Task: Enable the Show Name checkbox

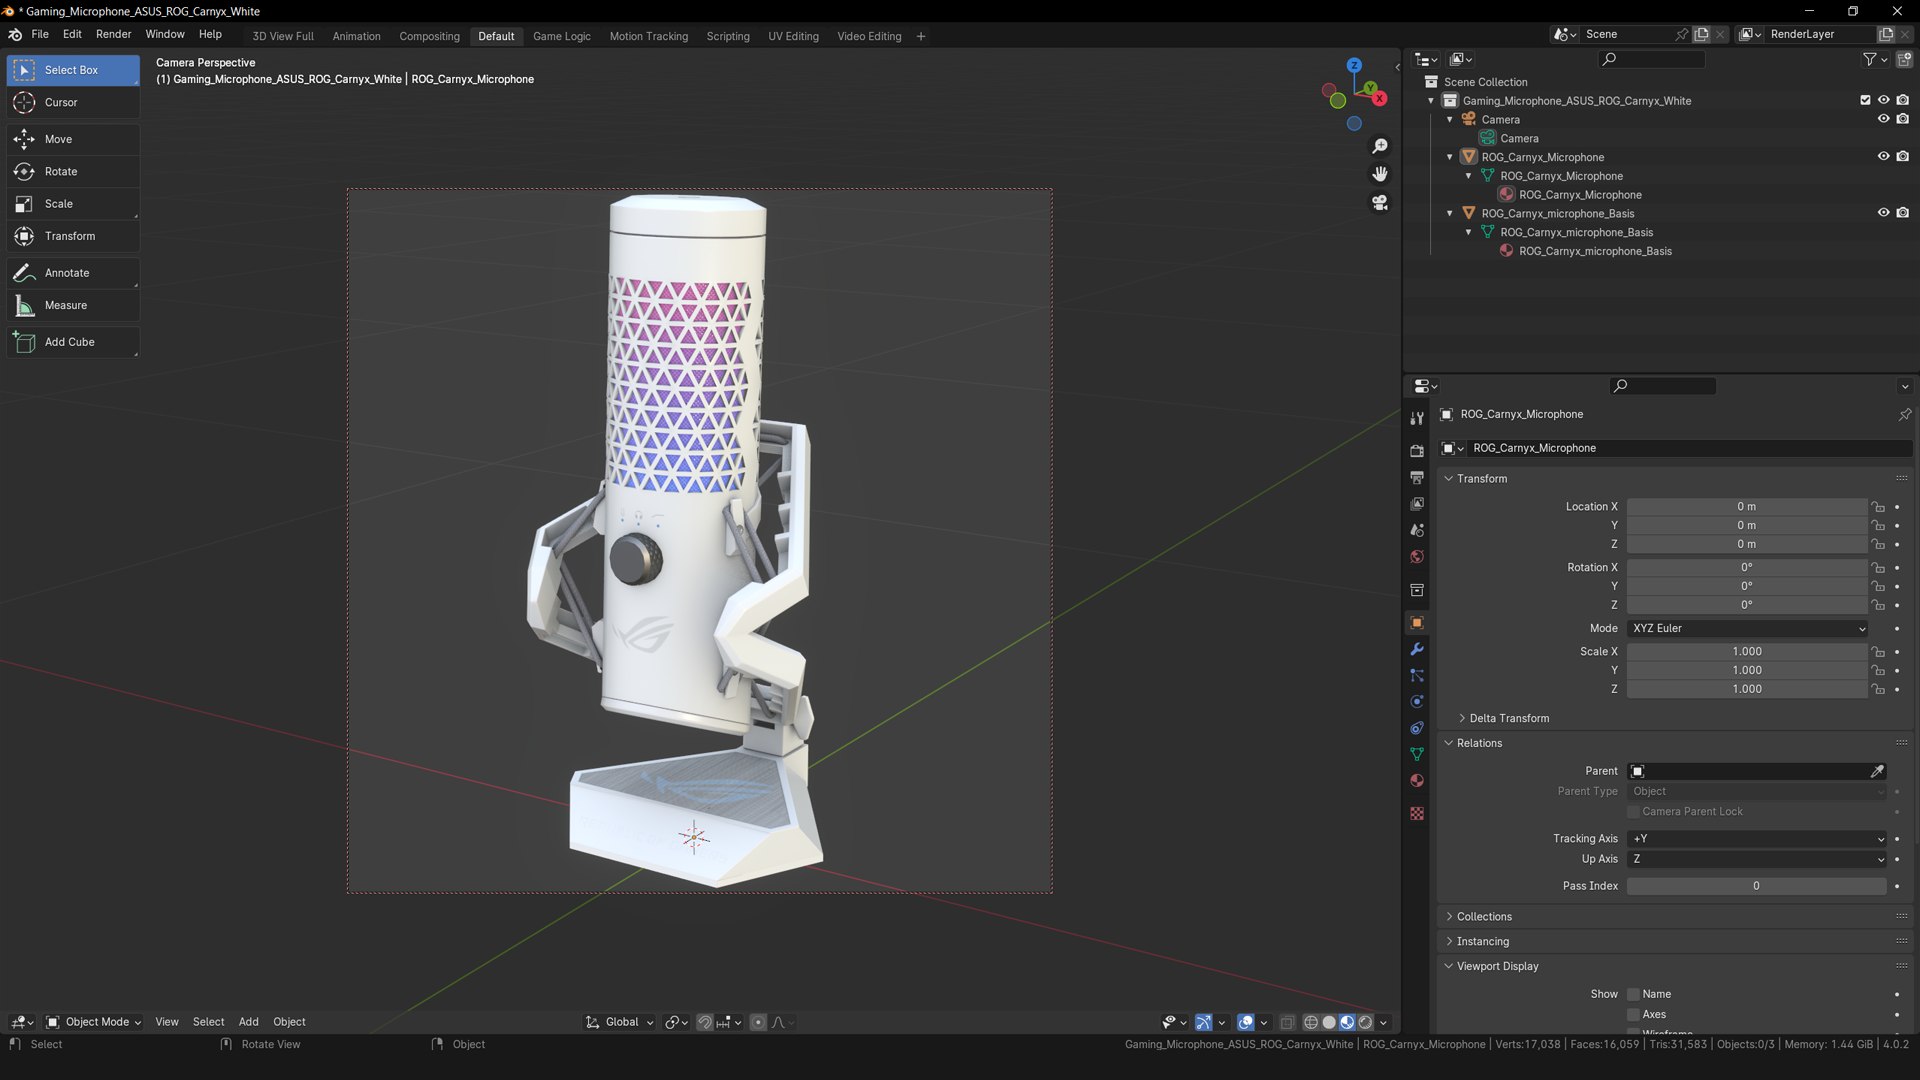Action: tap(1633, 994)
